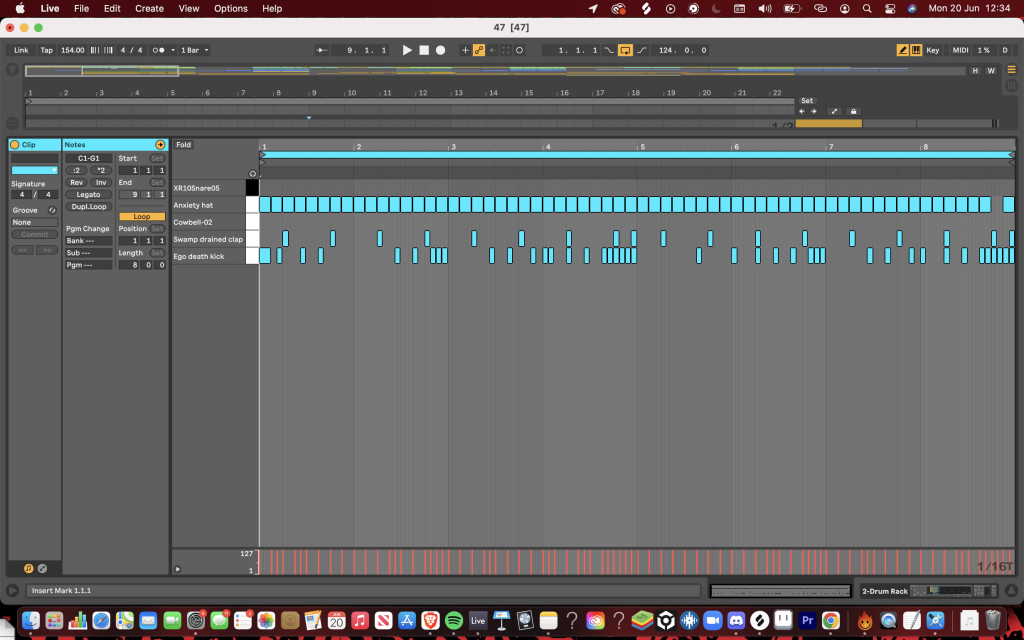The height and width of the screenshot is (640, 1024).
Task: Start playback with the Play button
Action: click(407, 50)
